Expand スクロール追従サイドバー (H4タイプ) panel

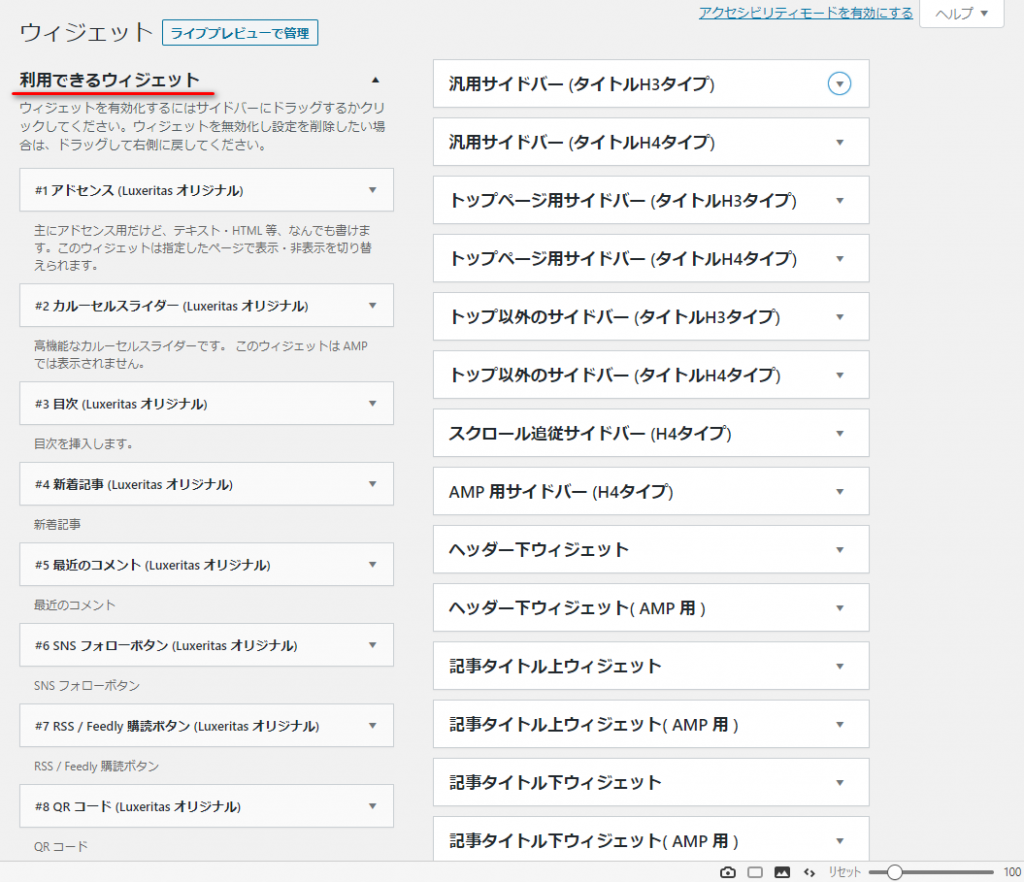[840, 434]
